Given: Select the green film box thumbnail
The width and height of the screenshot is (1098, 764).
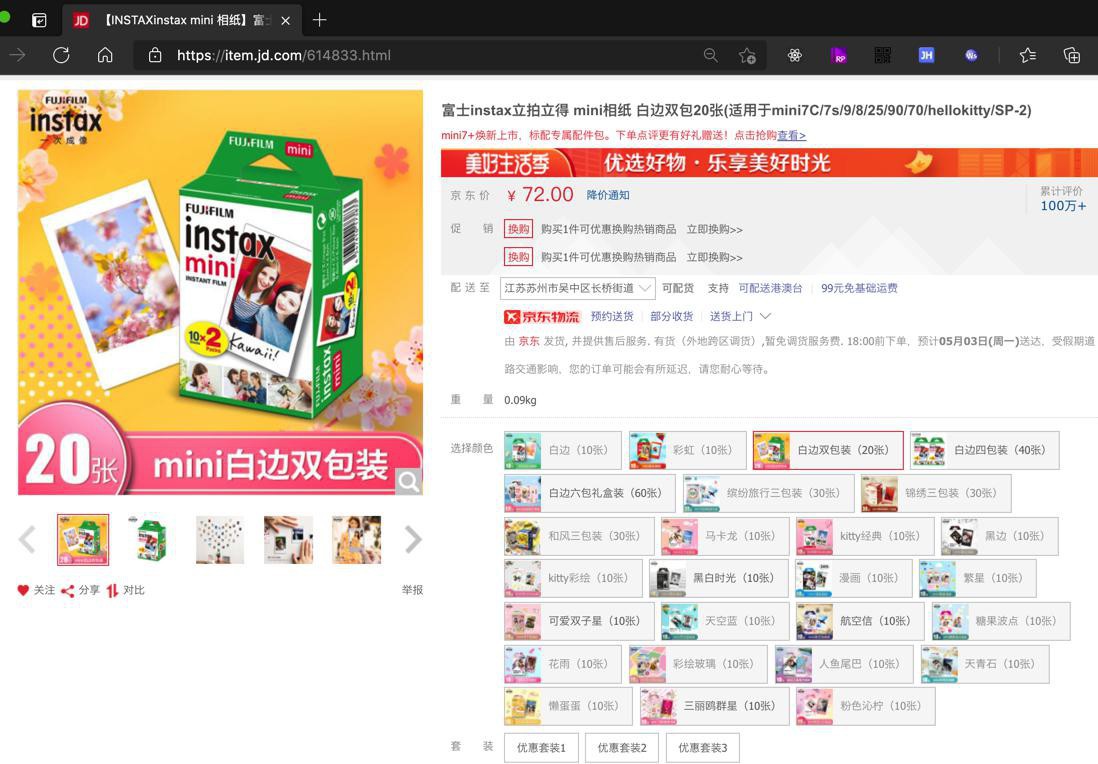Looking at the screenshot, I should point(151,540).
